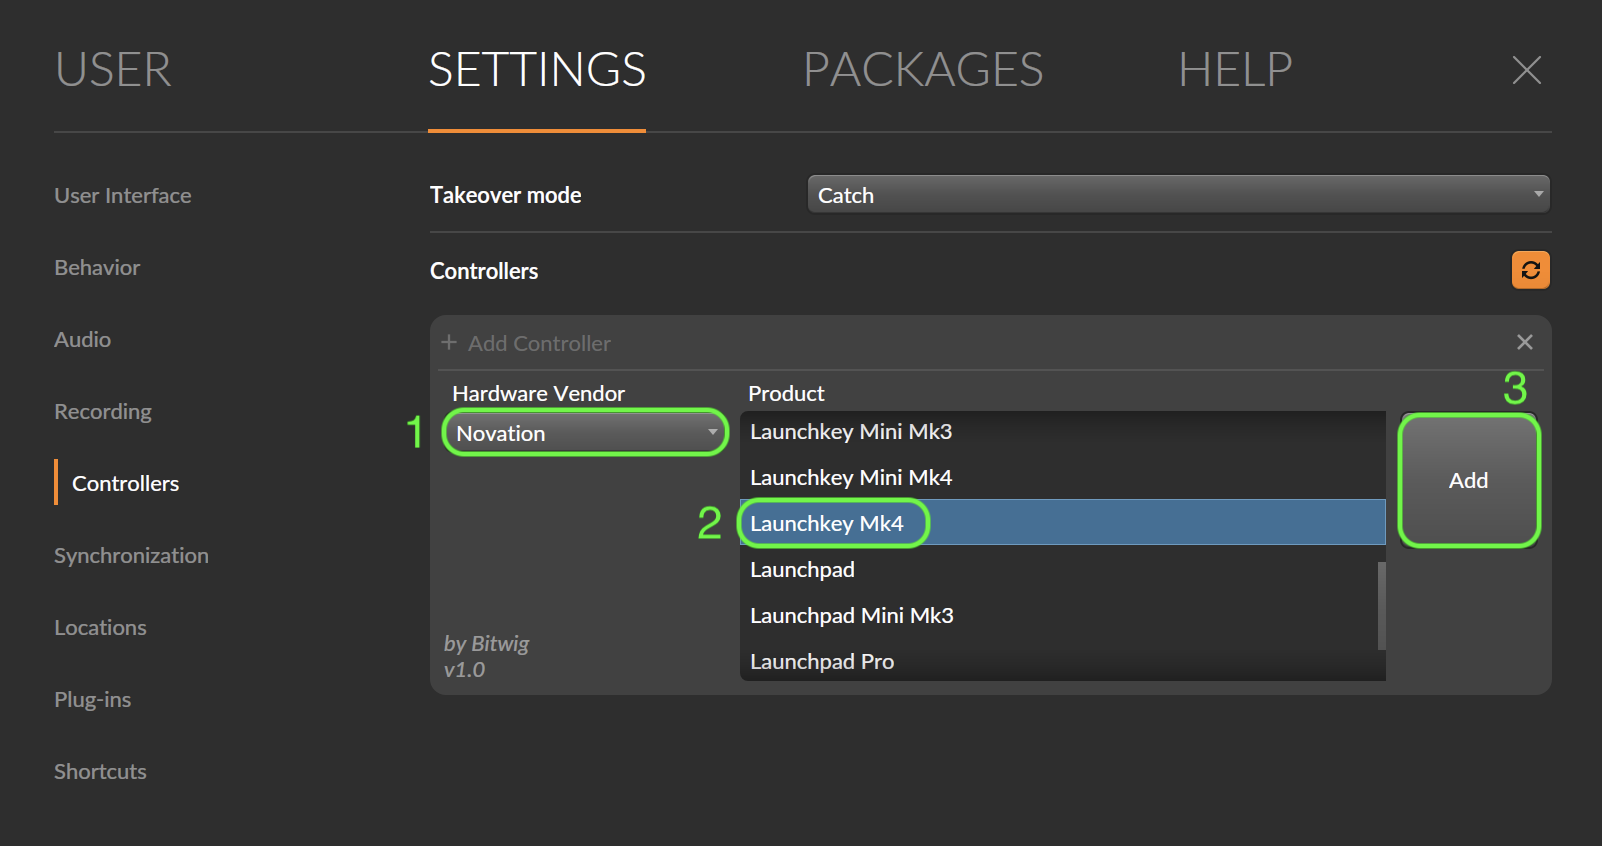Screen dimensions: 1602x846
Task: Open the Audio settings section
Action: 82,340
